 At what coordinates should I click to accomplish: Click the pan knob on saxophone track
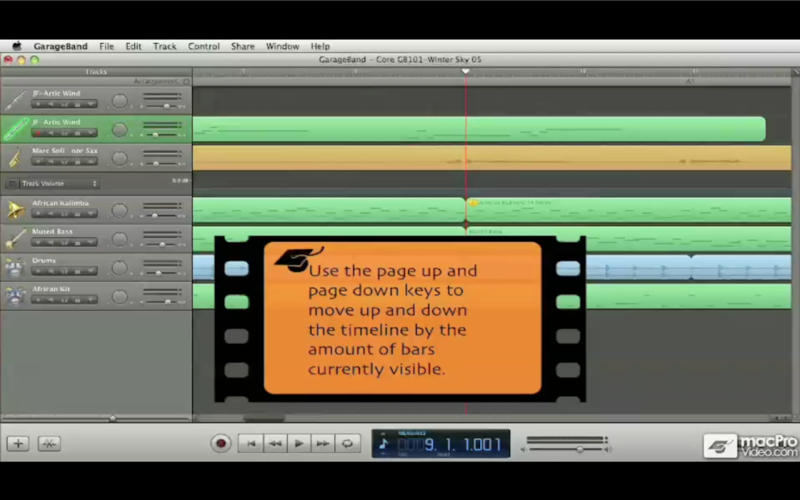tap(119, 158)
